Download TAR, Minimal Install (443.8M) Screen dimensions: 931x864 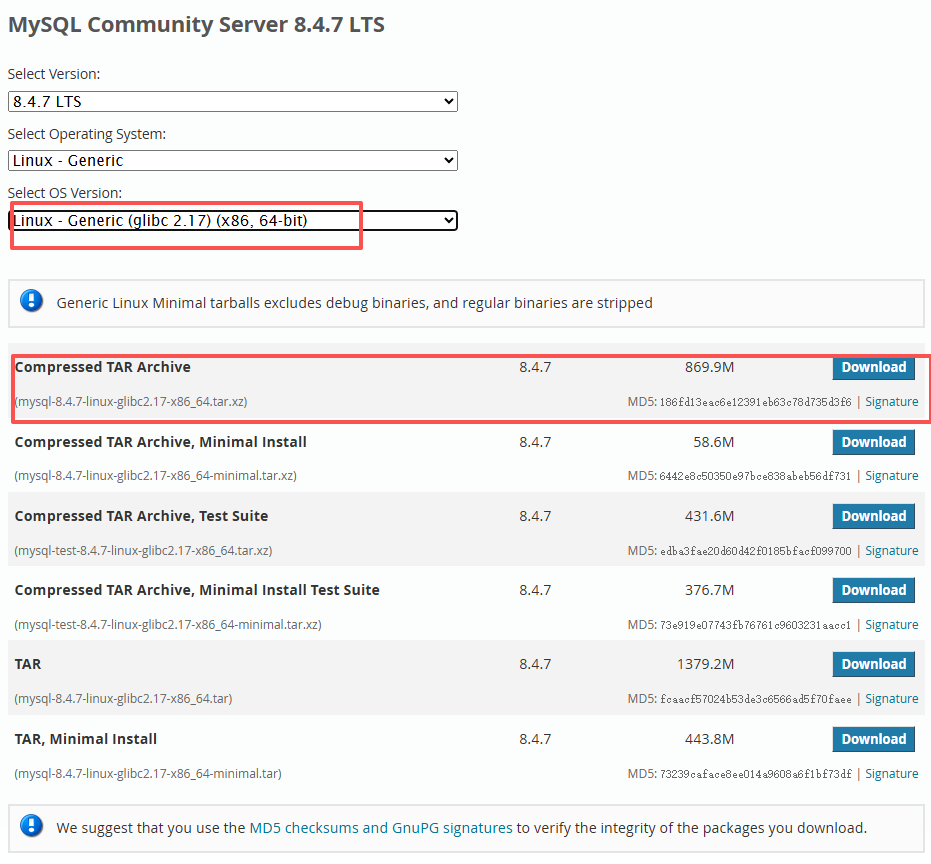point(873,739)
